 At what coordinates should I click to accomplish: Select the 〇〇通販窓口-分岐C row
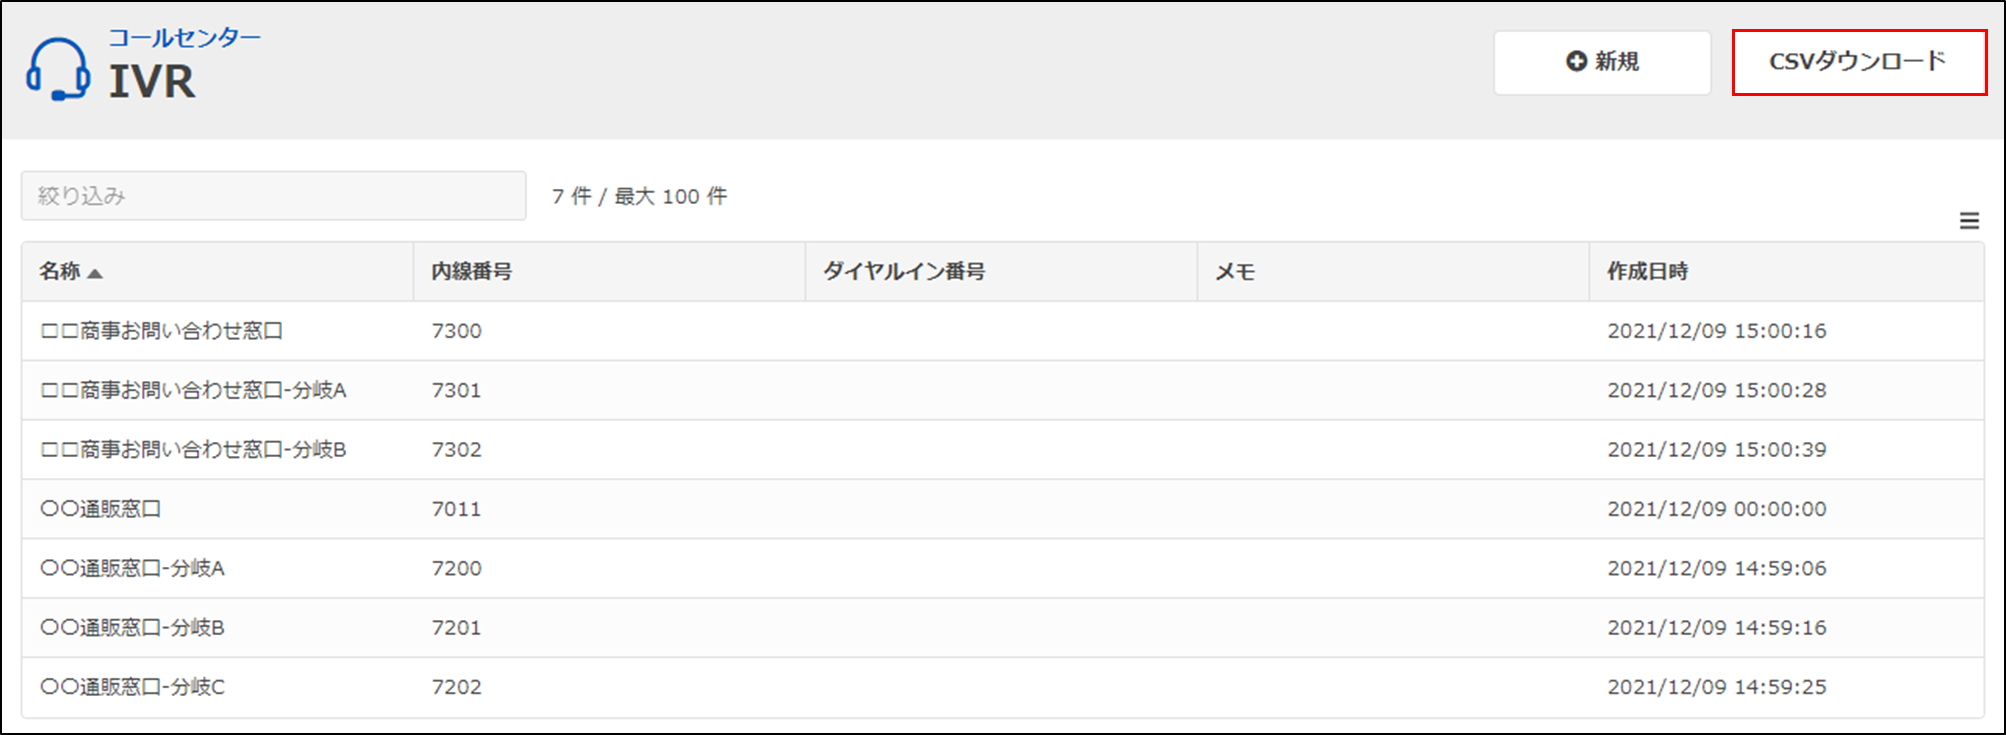(132, 687)
